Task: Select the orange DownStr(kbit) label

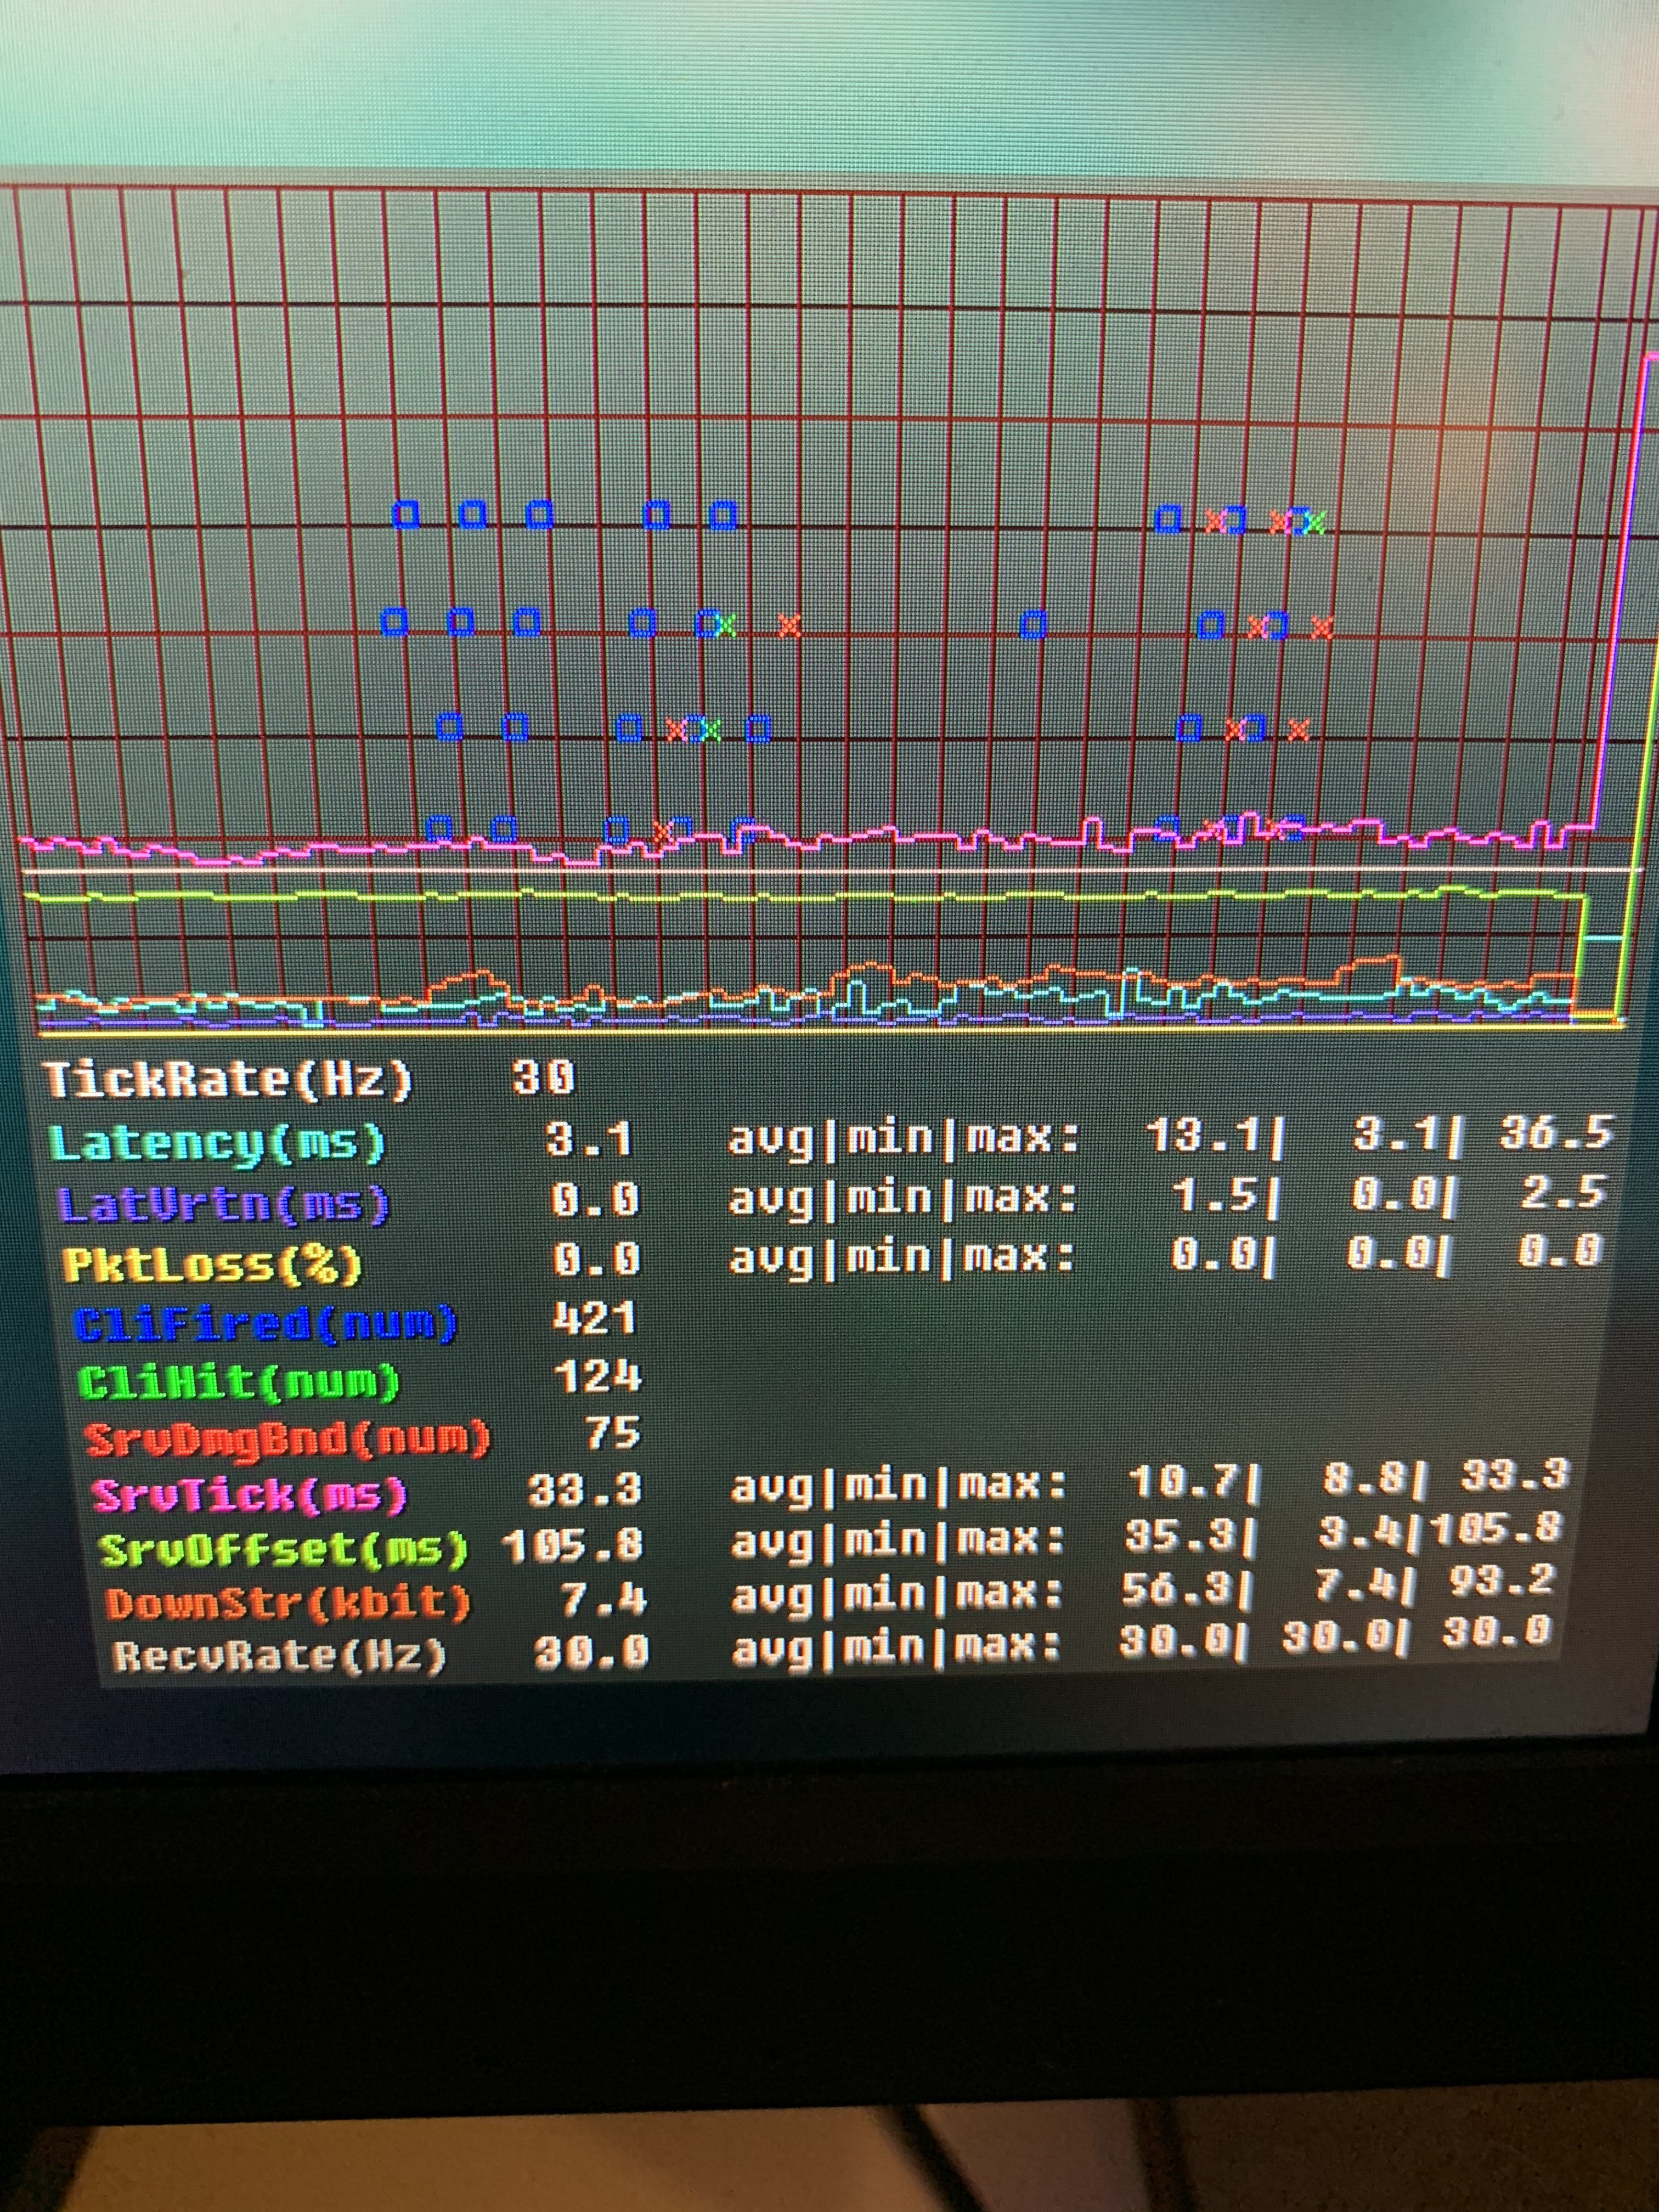Action: pos(288,1604)
